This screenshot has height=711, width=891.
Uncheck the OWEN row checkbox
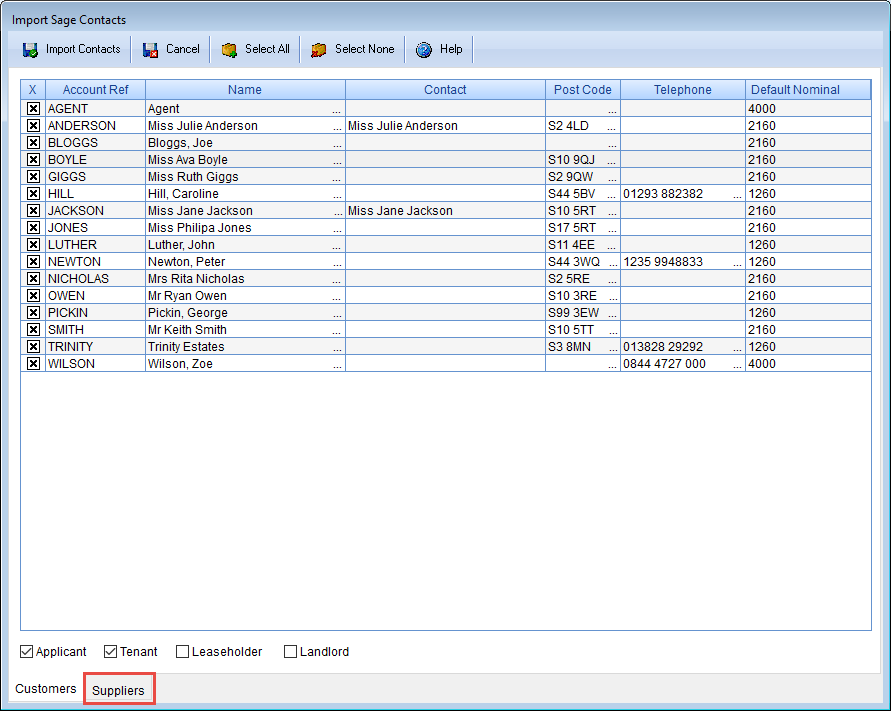coord(34,296)
